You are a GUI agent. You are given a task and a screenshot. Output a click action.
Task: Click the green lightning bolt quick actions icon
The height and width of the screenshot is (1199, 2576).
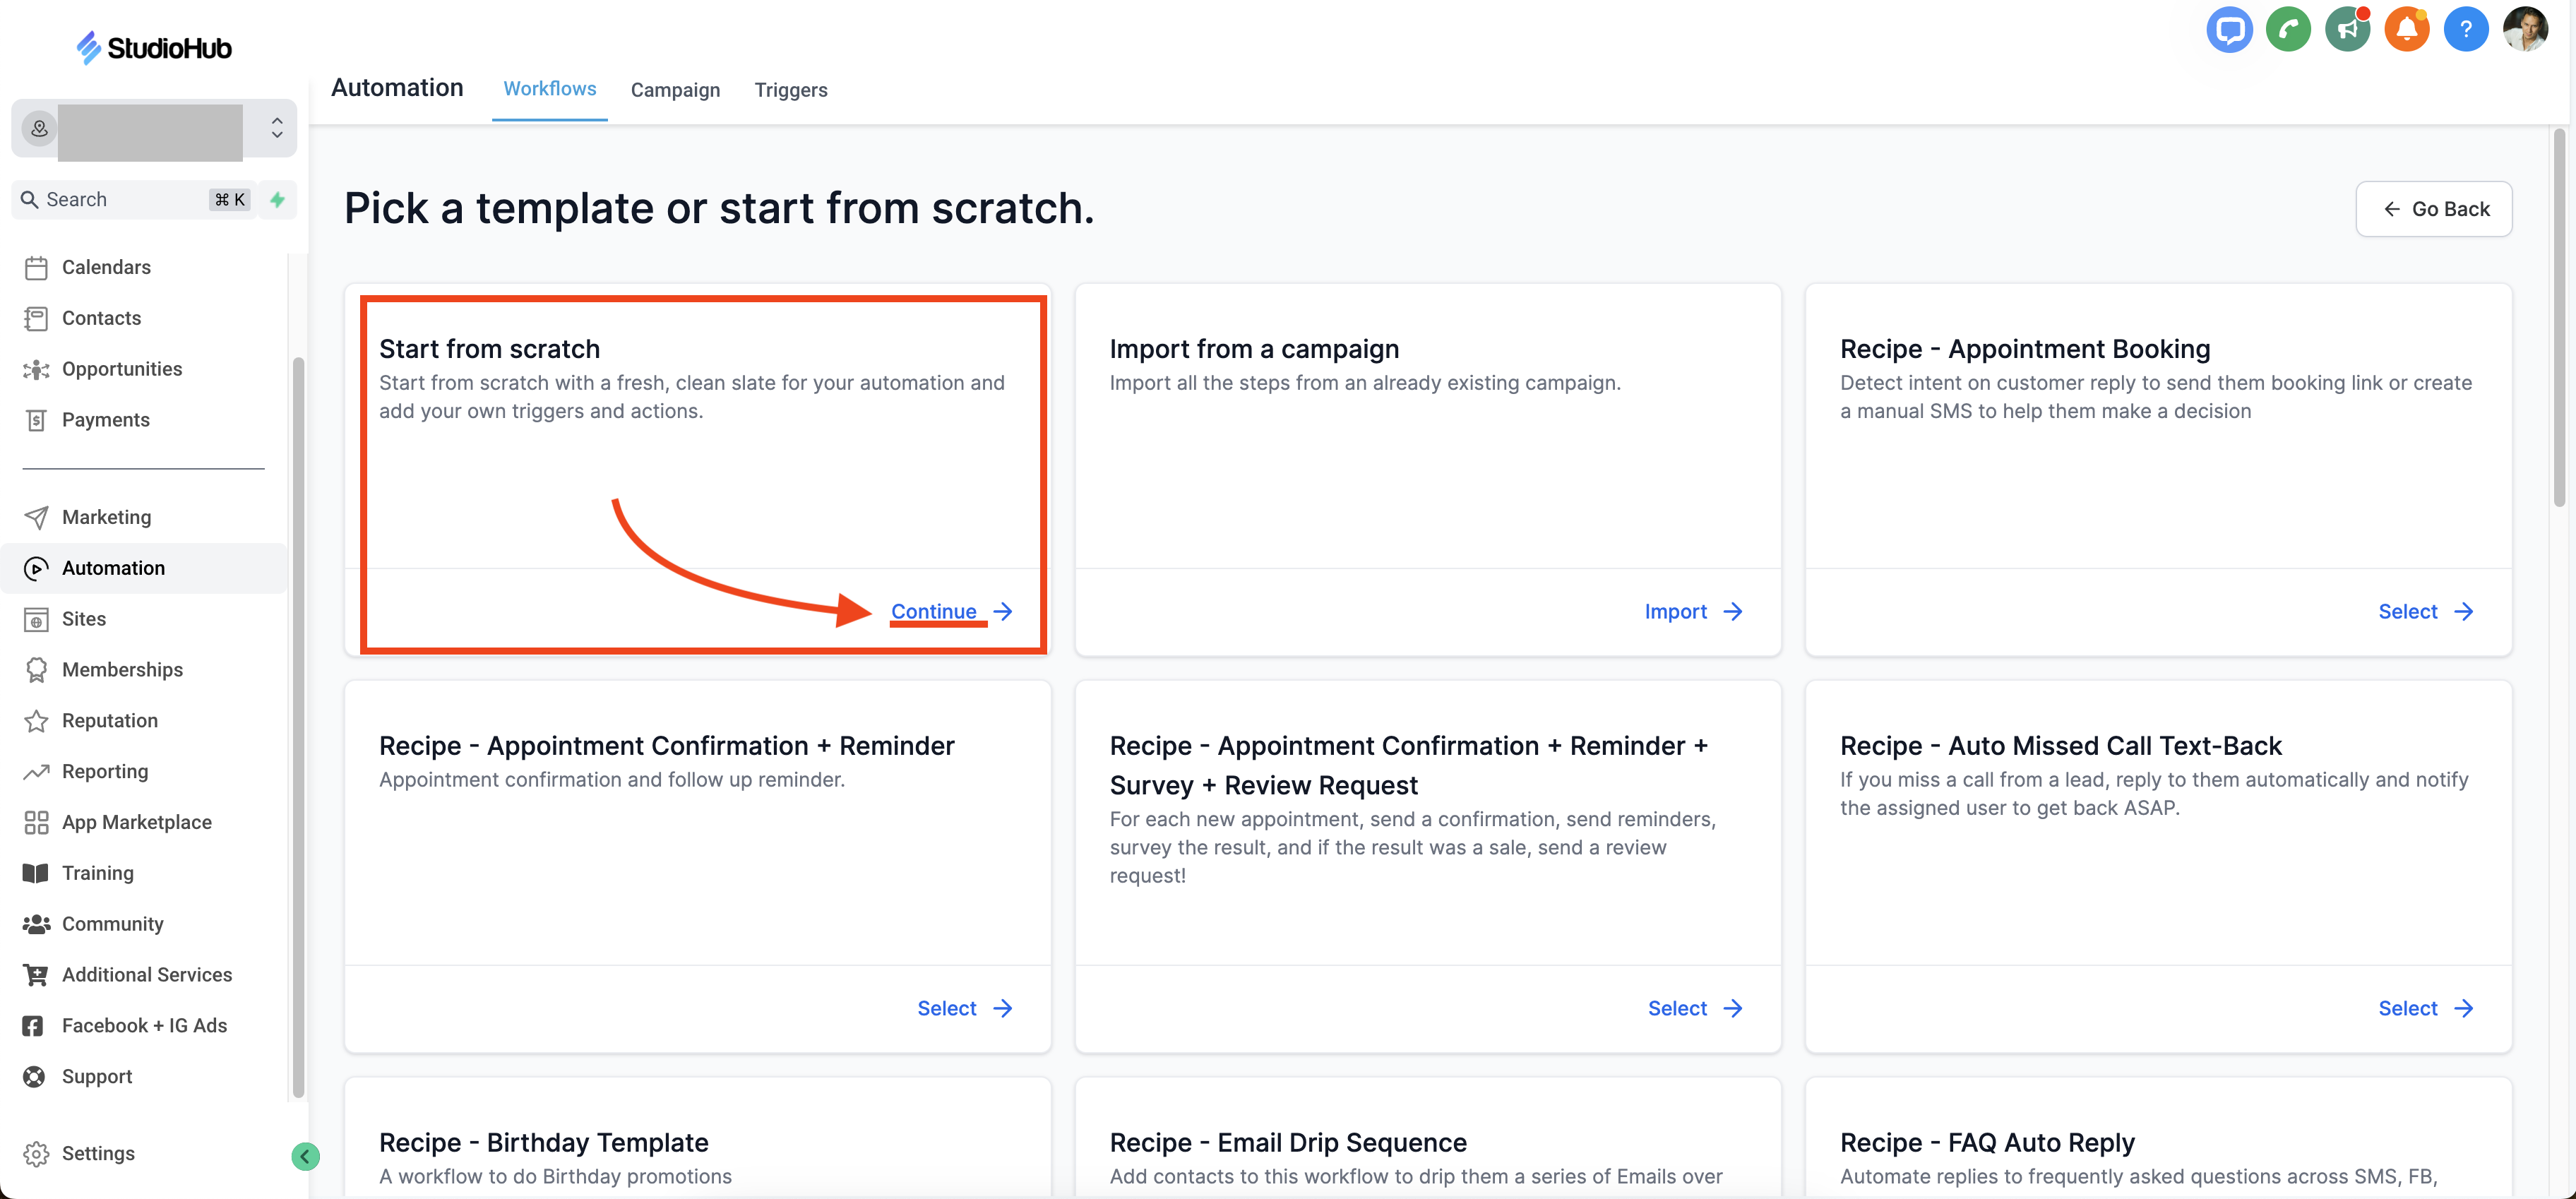click(x=278, y=199)
